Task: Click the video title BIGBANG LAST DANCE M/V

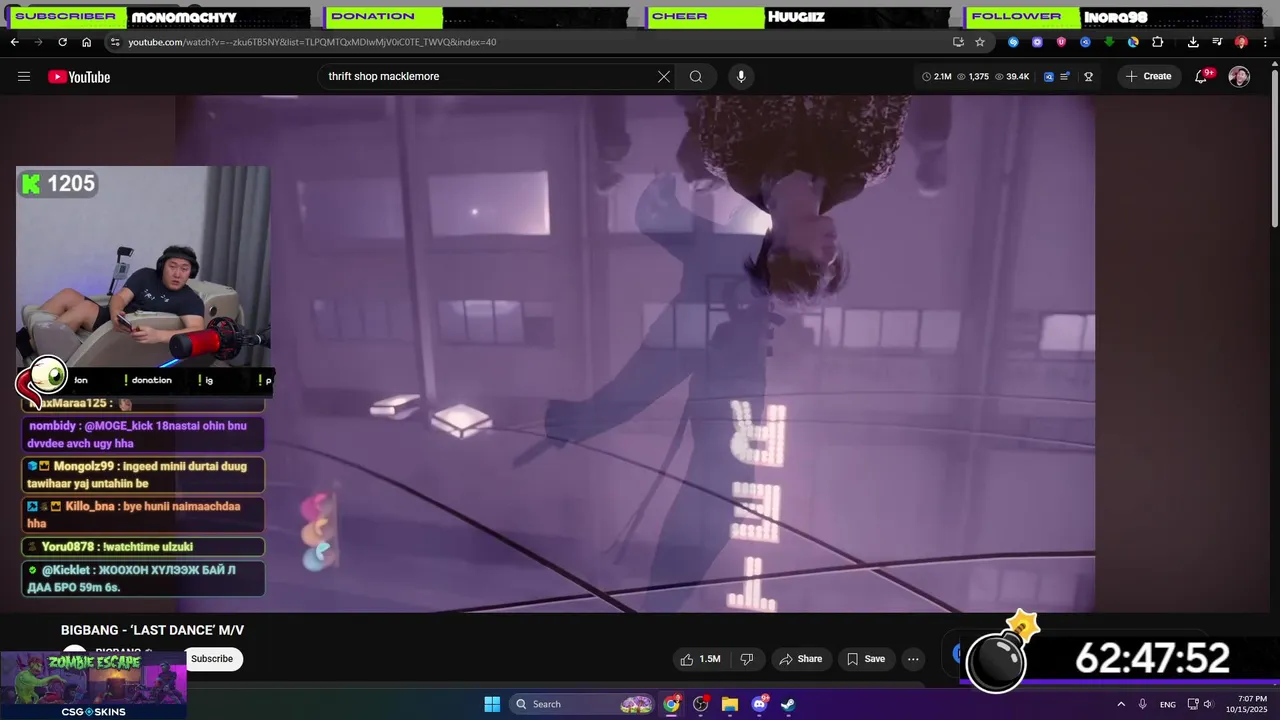Action: [x=152, y=630]
